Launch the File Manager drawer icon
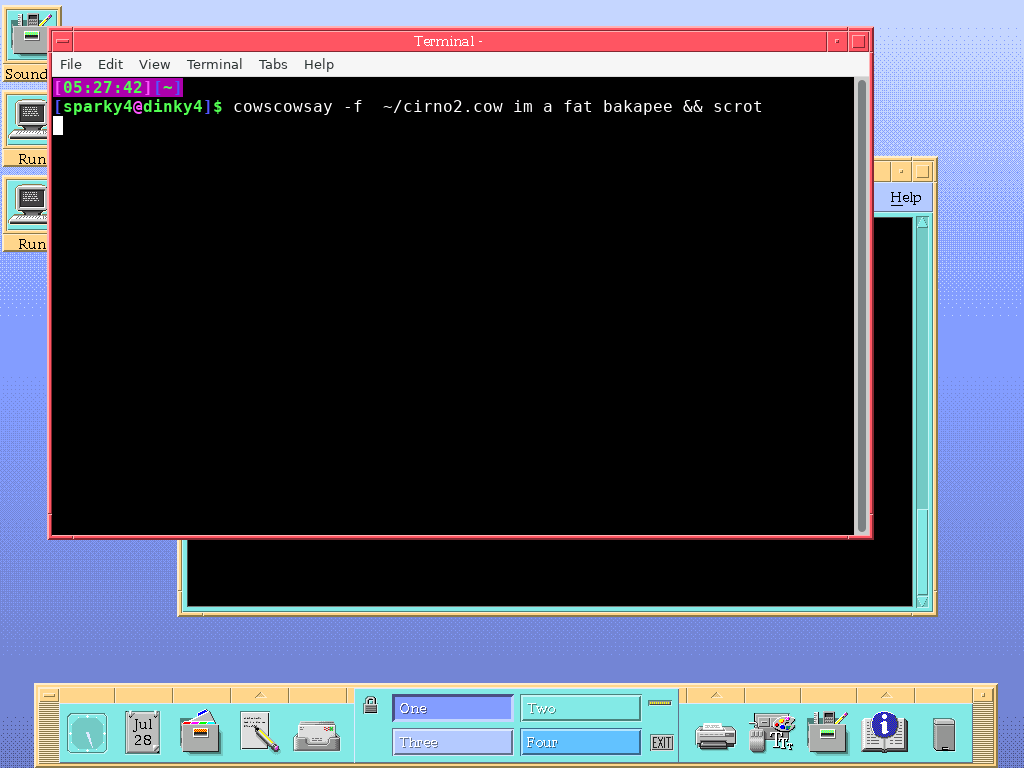Image resolution: width=1024 pixels, height=768 pixels. pyautogui.click(x=201, y=732)
